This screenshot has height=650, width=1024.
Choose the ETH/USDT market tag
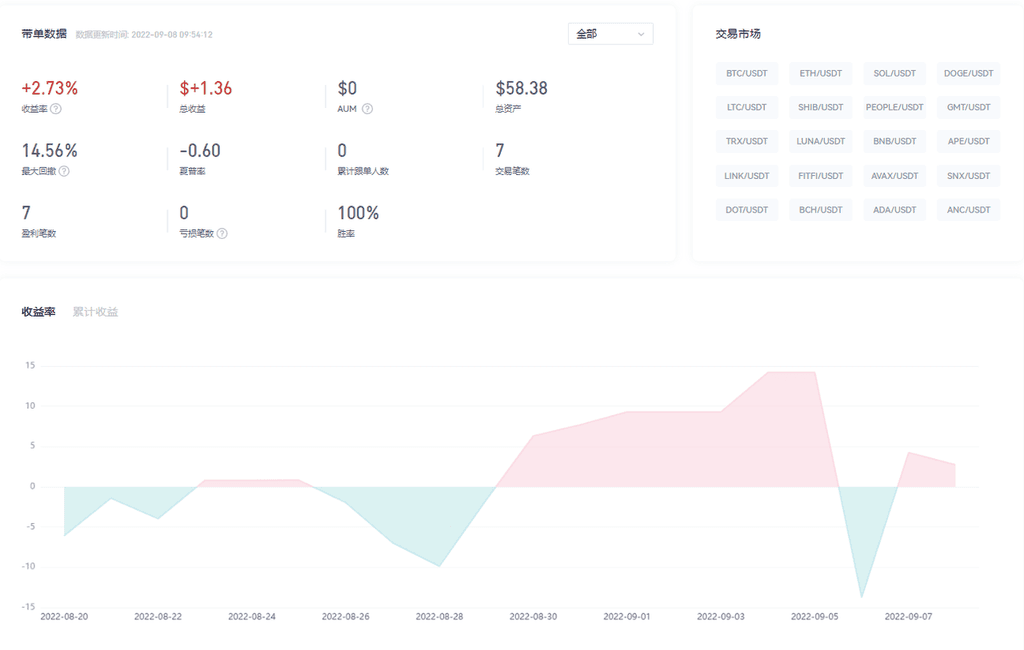820,73
